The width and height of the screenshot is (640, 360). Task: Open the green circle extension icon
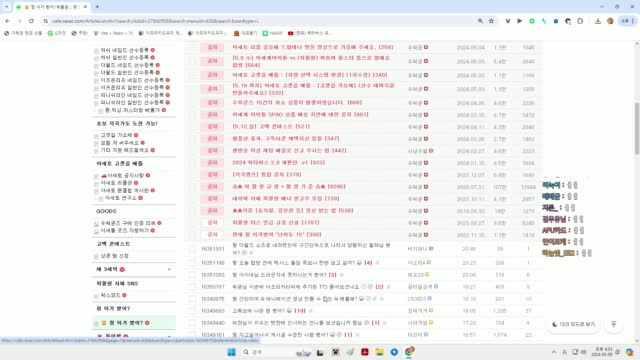[532, 21]
